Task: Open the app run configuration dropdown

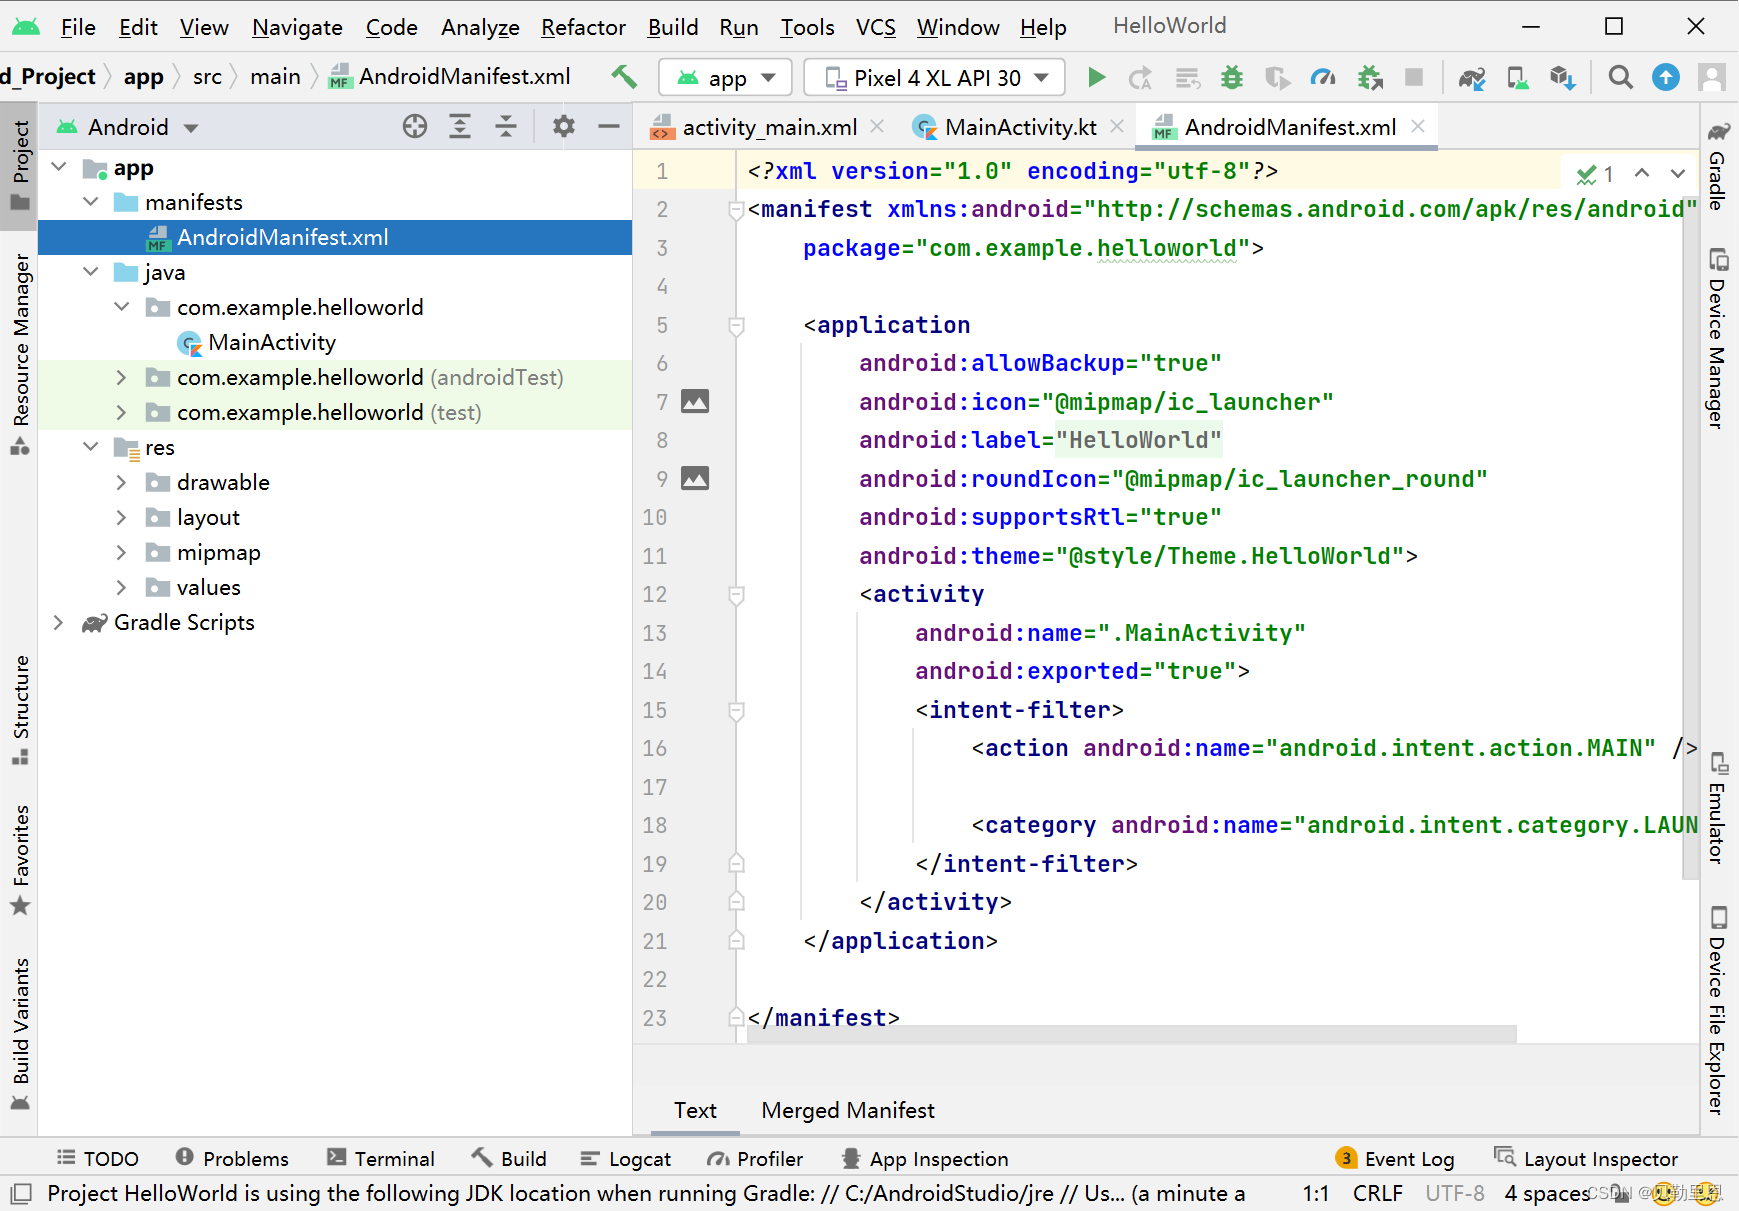Action: pos(725,77)
